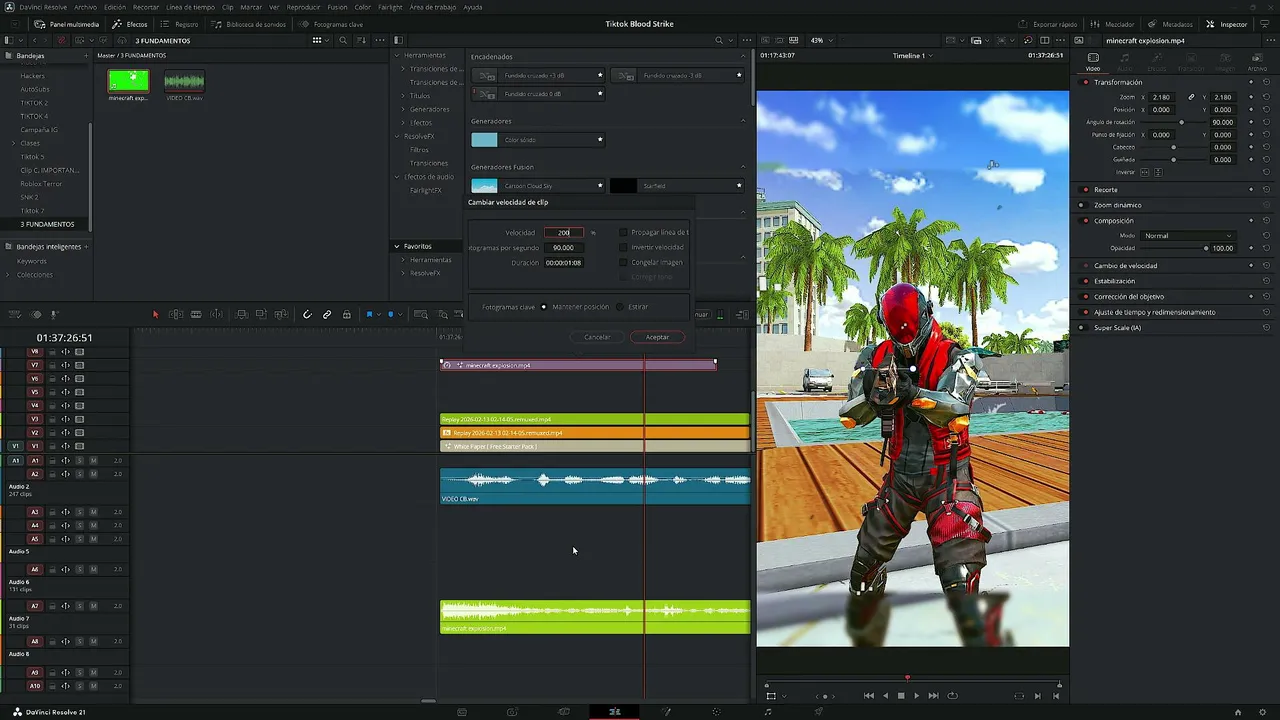Adjust the Cabeceo slider handle
Image resolution: width=1280 pixels, height=720 pixels.
click(x=1174, y=147)
